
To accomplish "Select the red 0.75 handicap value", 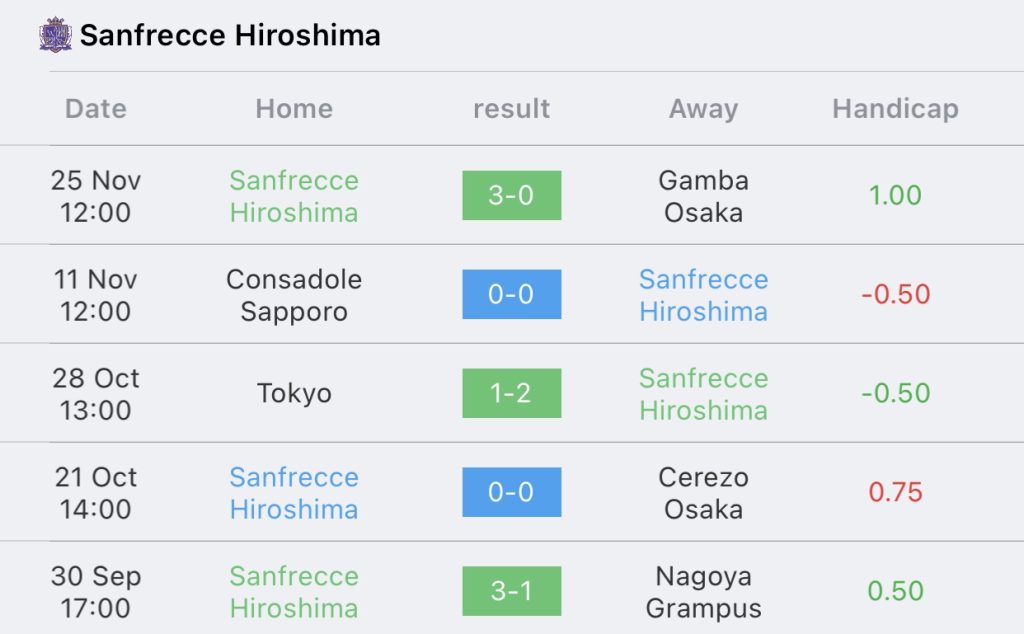I will coord(895,492).
